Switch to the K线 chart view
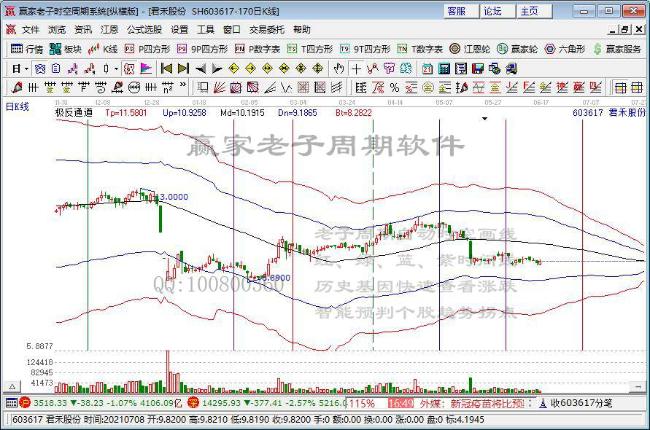 tap(103, 49)
